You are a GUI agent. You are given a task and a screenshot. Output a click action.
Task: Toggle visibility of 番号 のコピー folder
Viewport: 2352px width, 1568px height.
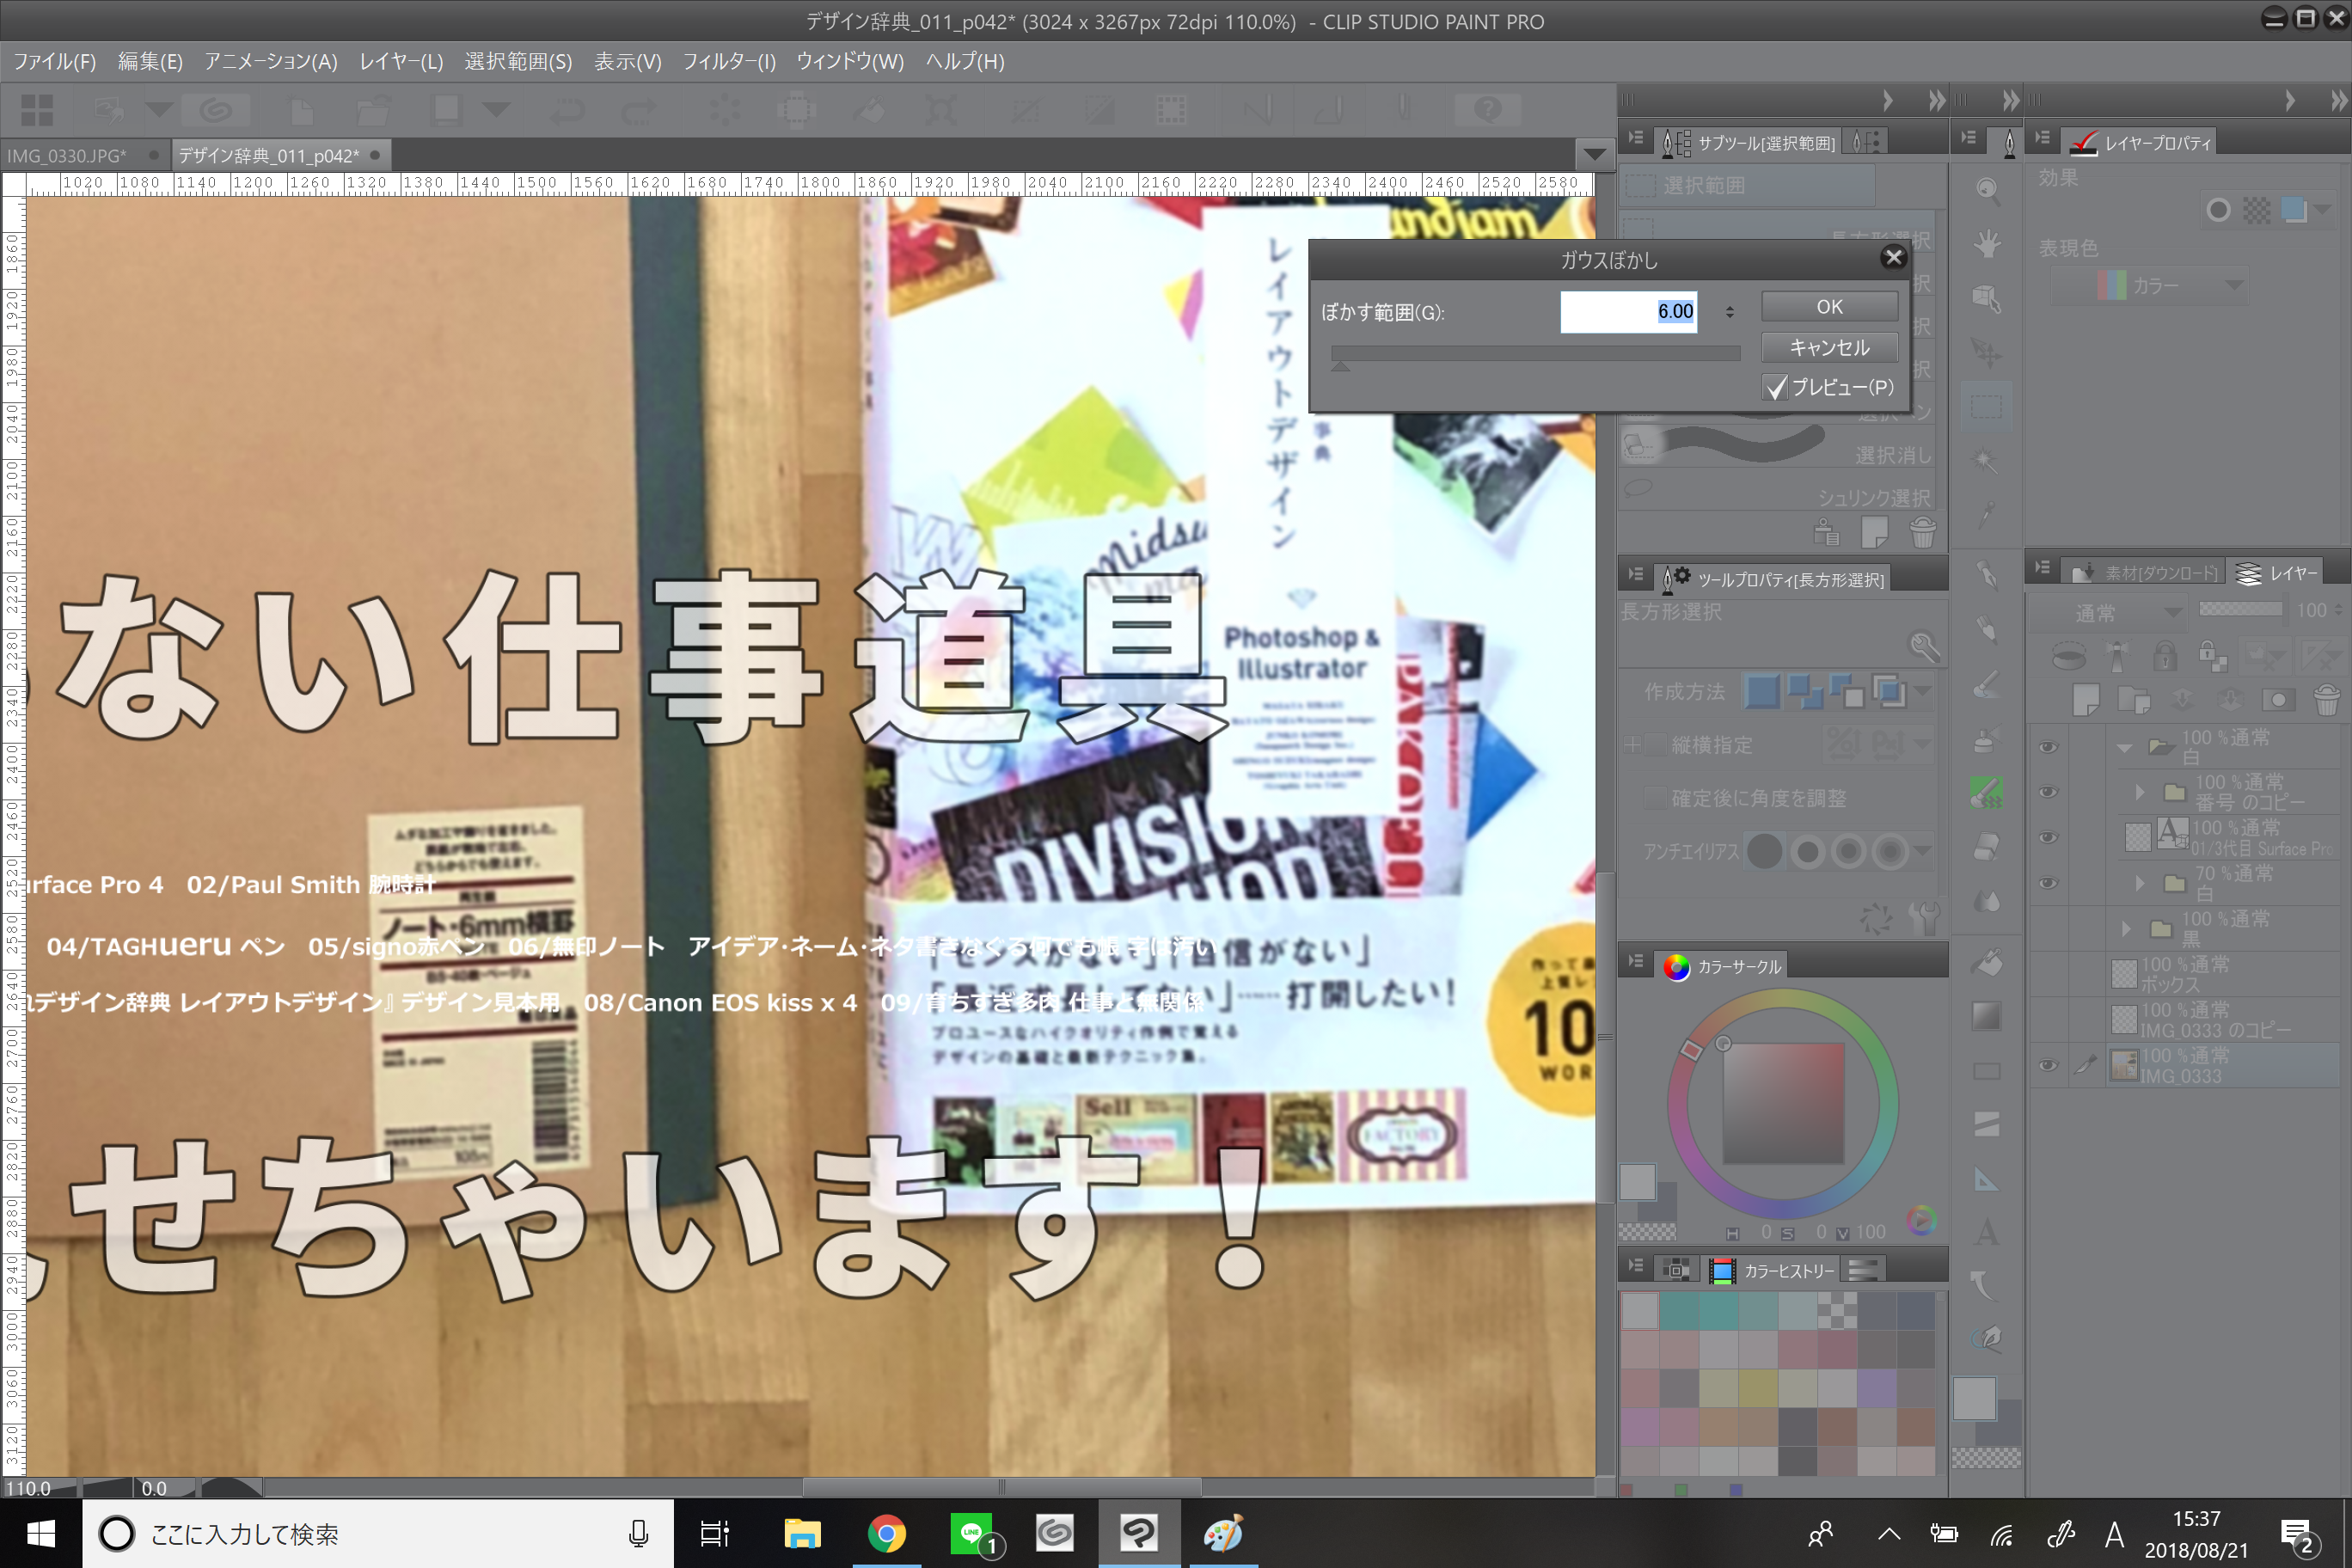(2048, 792)
